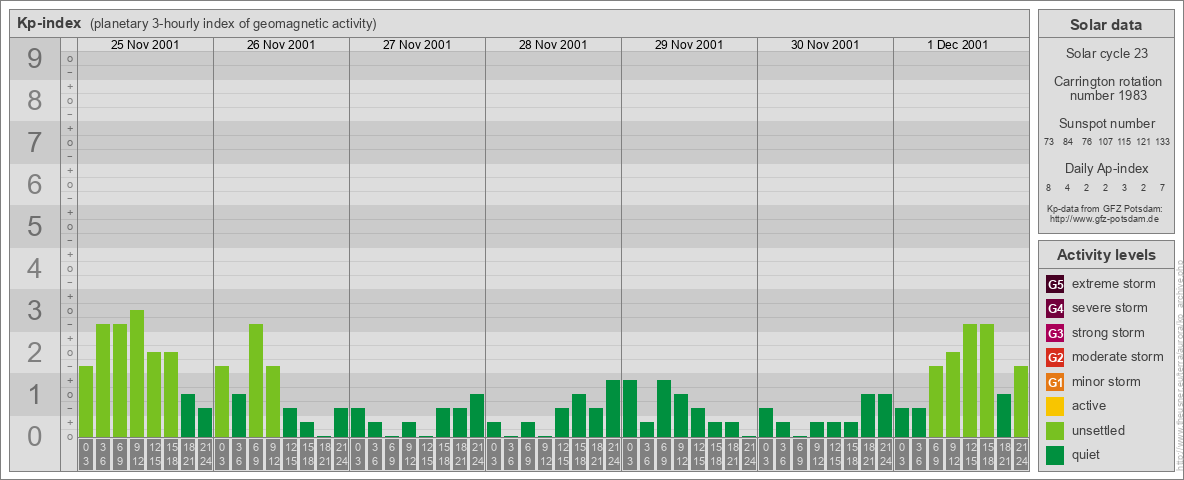Click the 'quiet' legend label
1184x480 pixels.
click(x=1087, y=455)
